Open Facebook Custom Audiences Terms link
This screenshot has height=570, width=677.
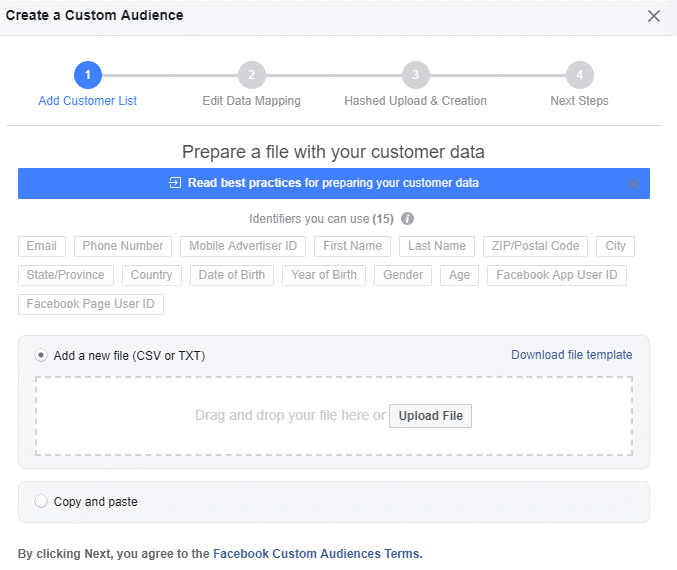pyautogui.click(x=318, y=554)
